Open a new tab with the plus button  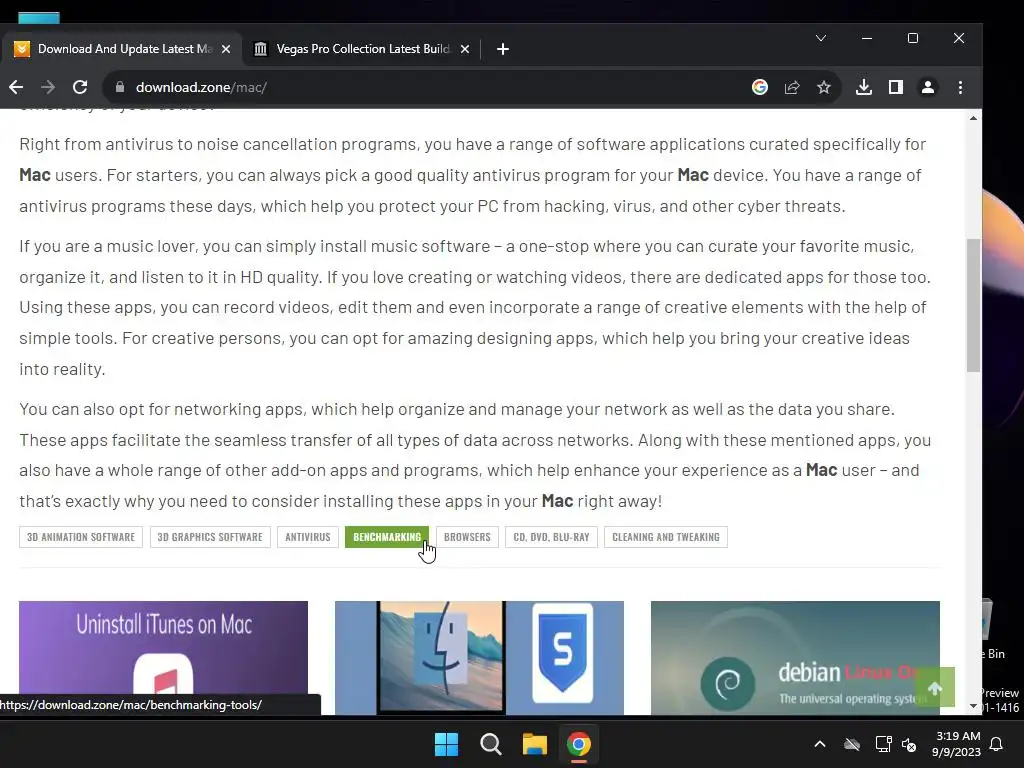[502, 49]
